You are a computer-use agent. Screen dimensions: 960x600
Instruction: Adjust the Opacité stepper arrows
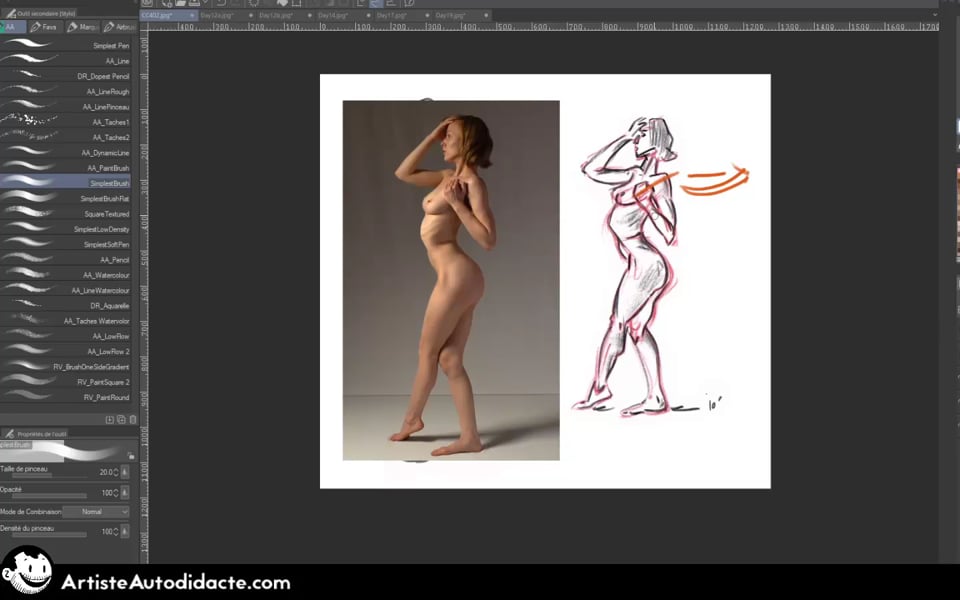point(116,493)
